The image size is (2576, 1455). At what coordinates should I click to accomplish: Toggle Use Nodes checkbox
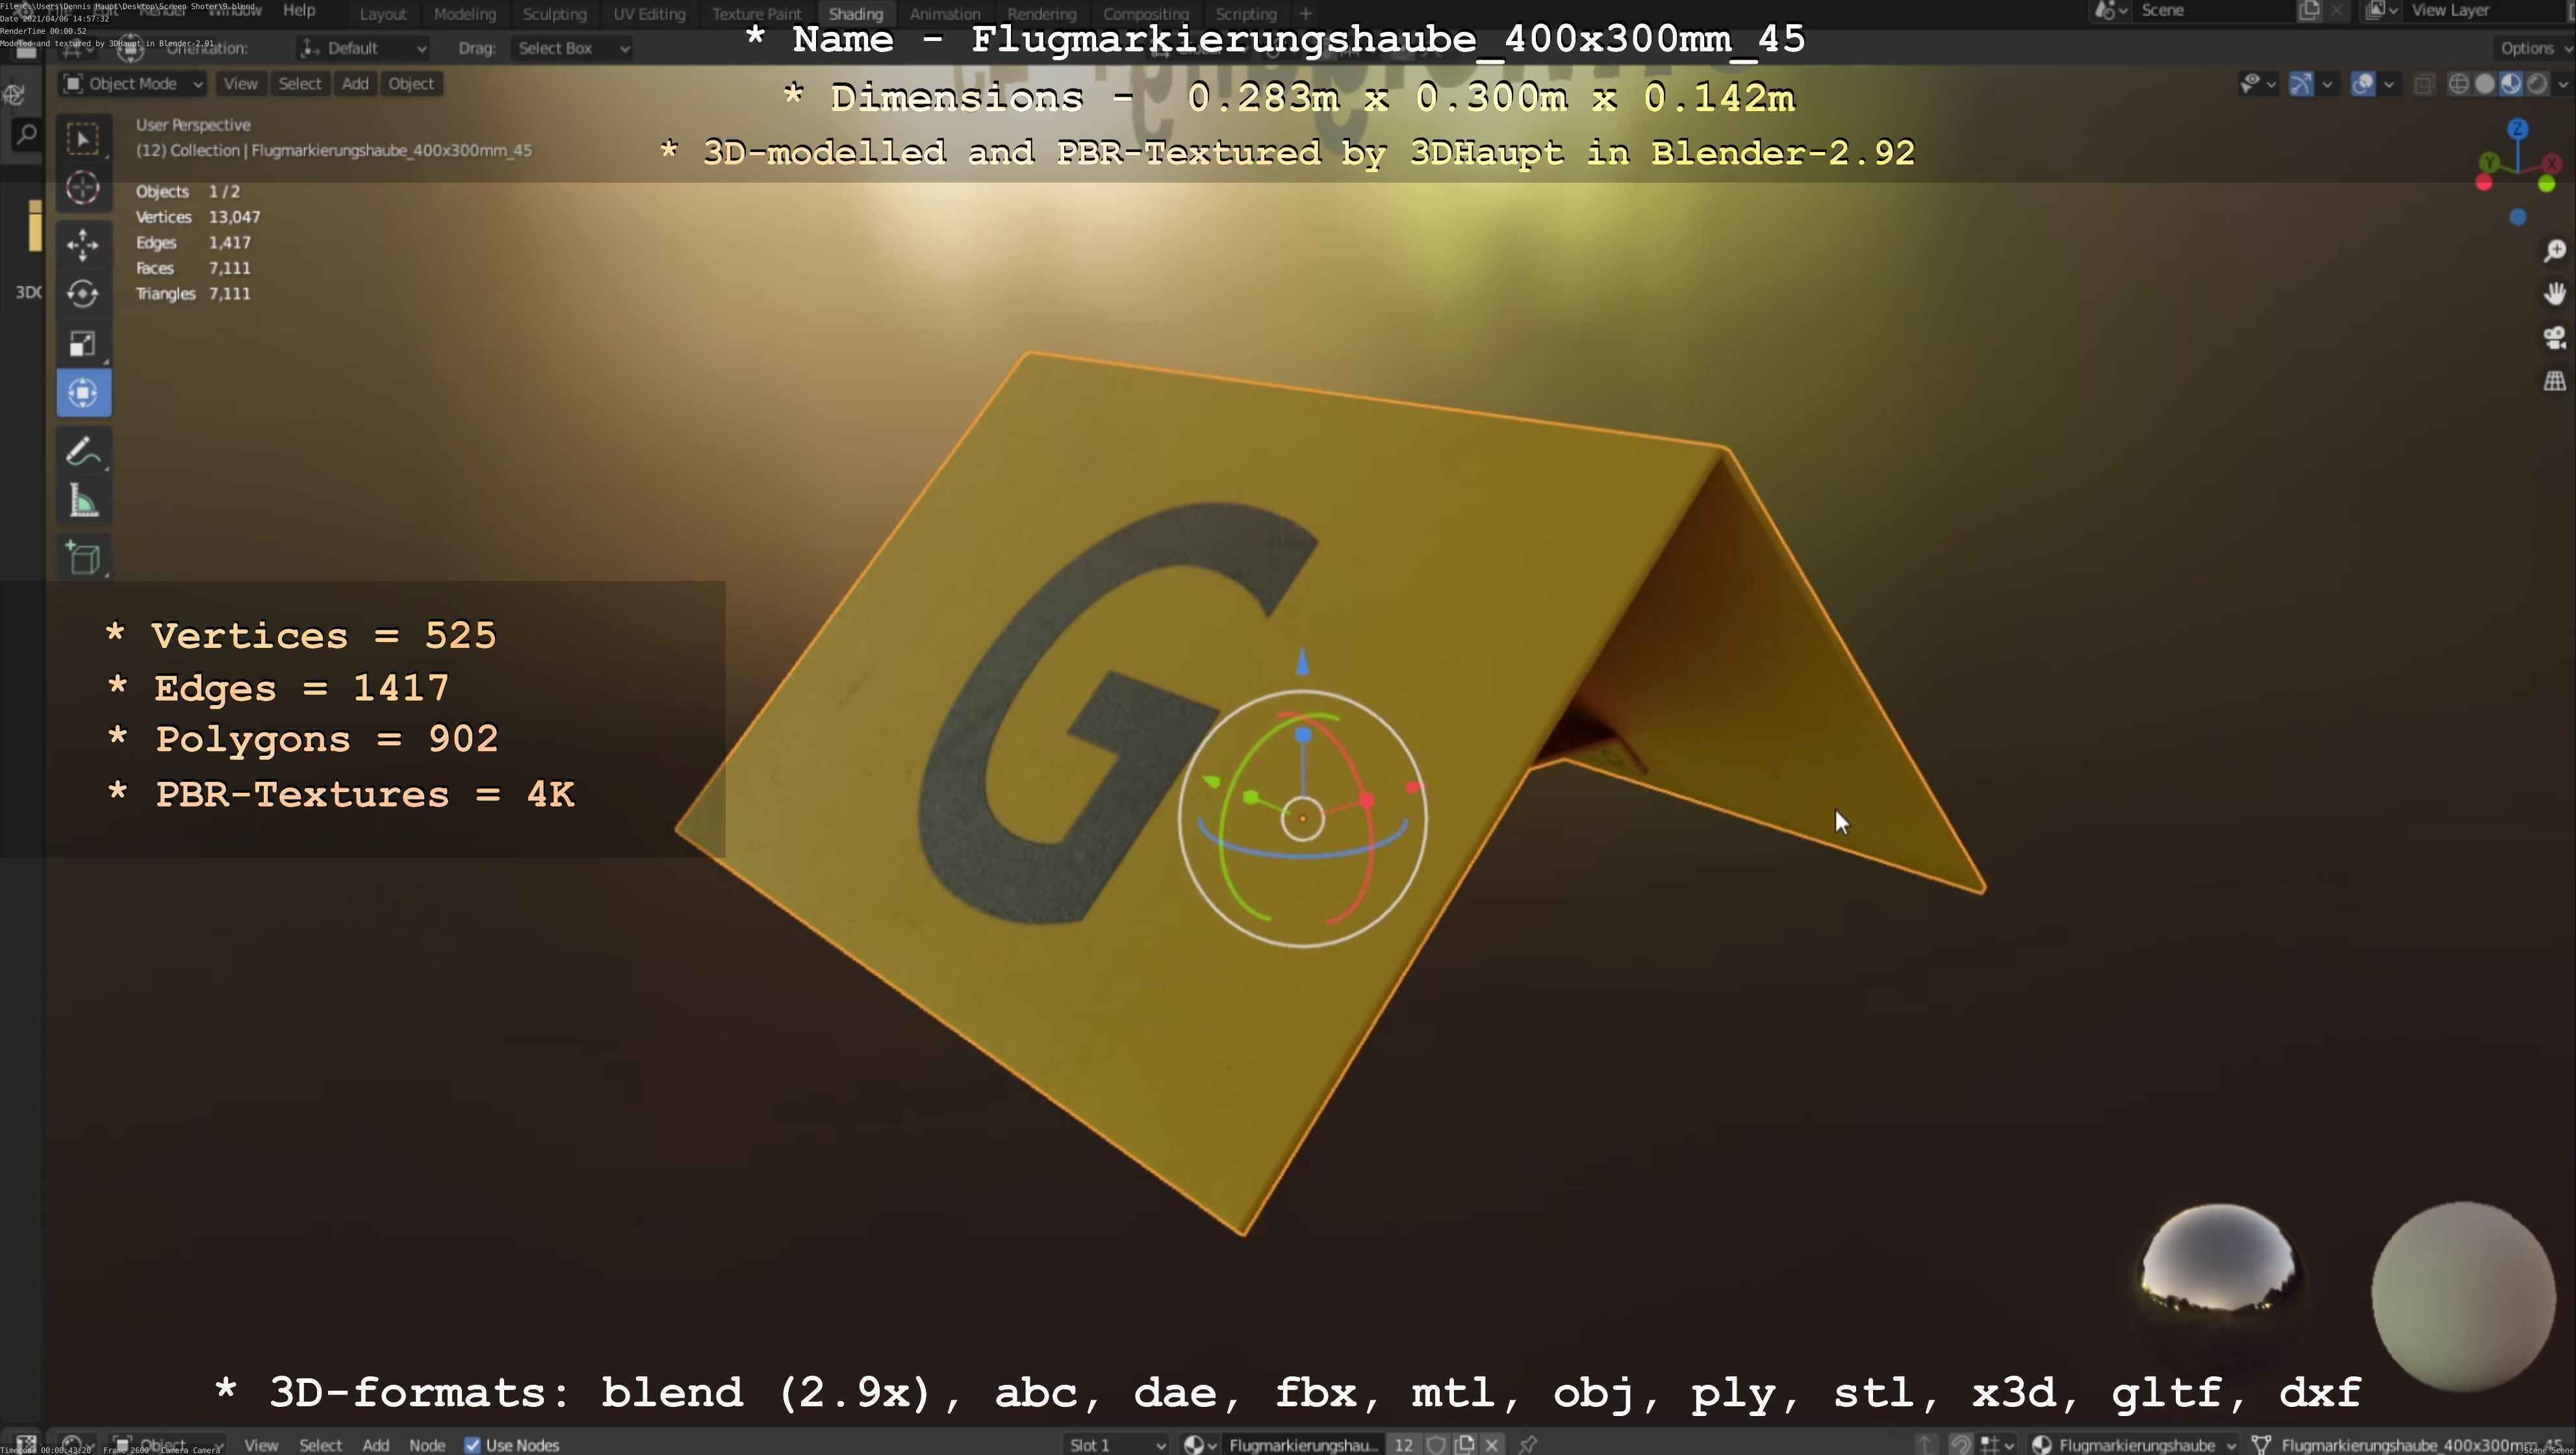click(x=473, y=1445)
